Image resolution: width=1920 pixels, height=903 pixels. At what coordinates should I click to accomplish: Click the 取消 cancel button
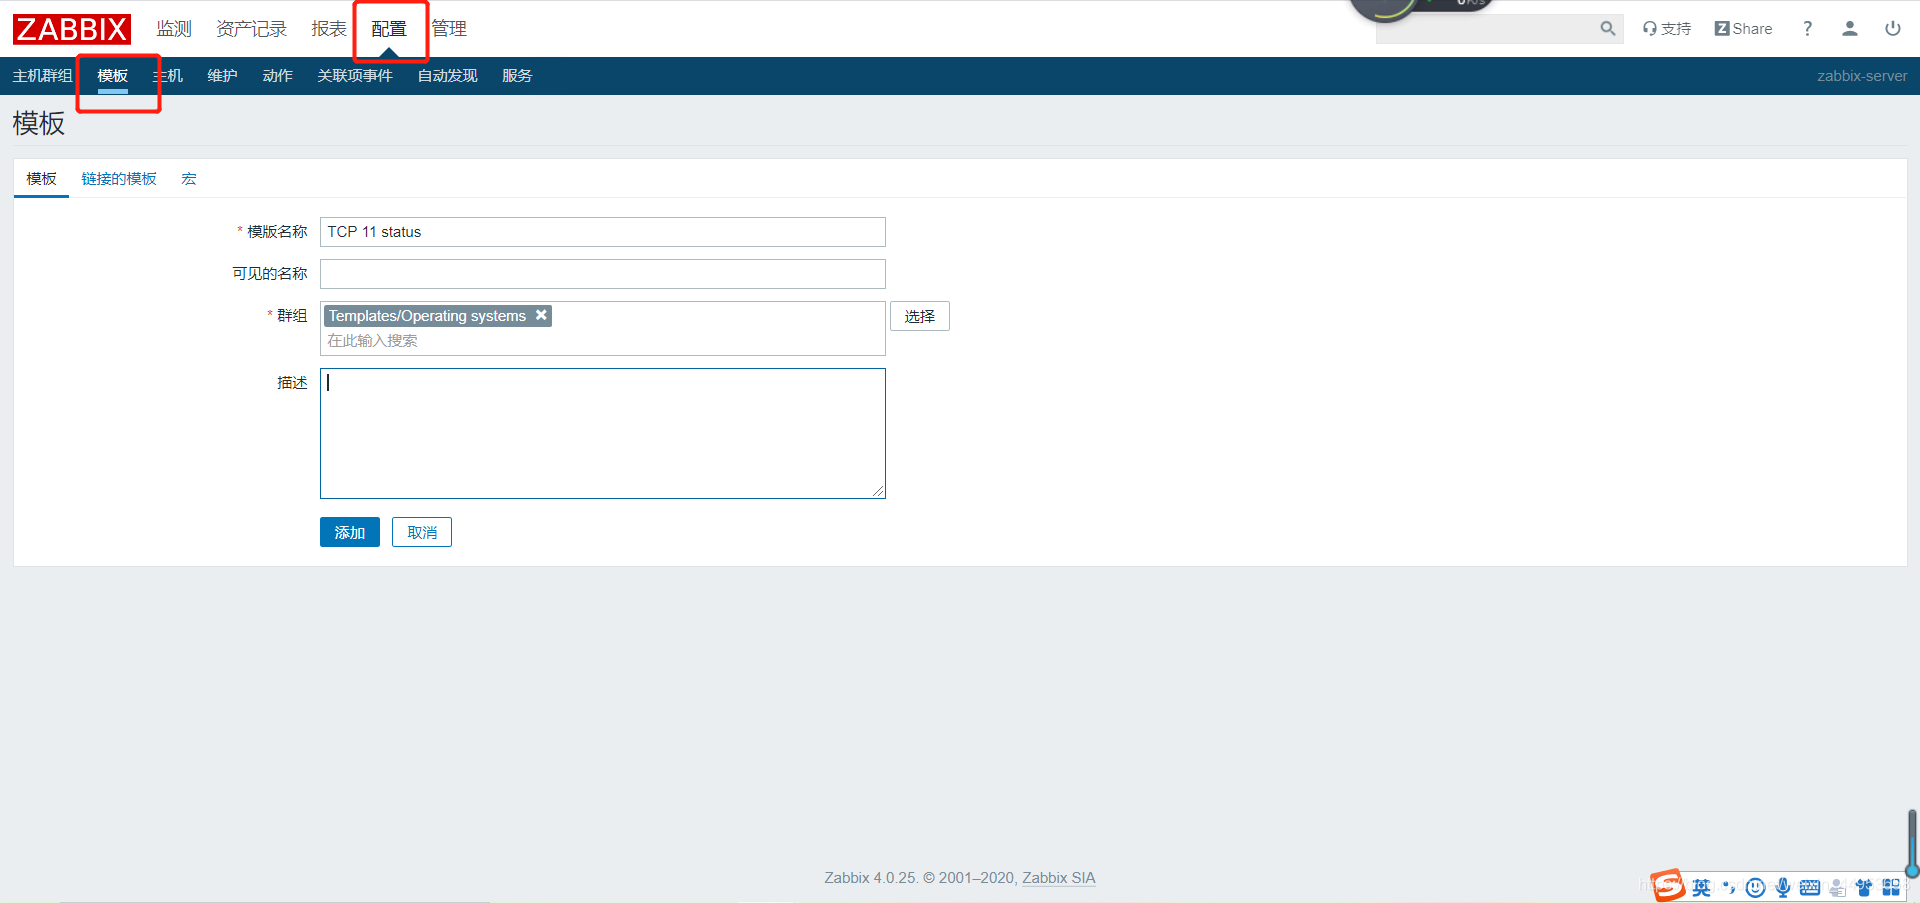(422, 532)
